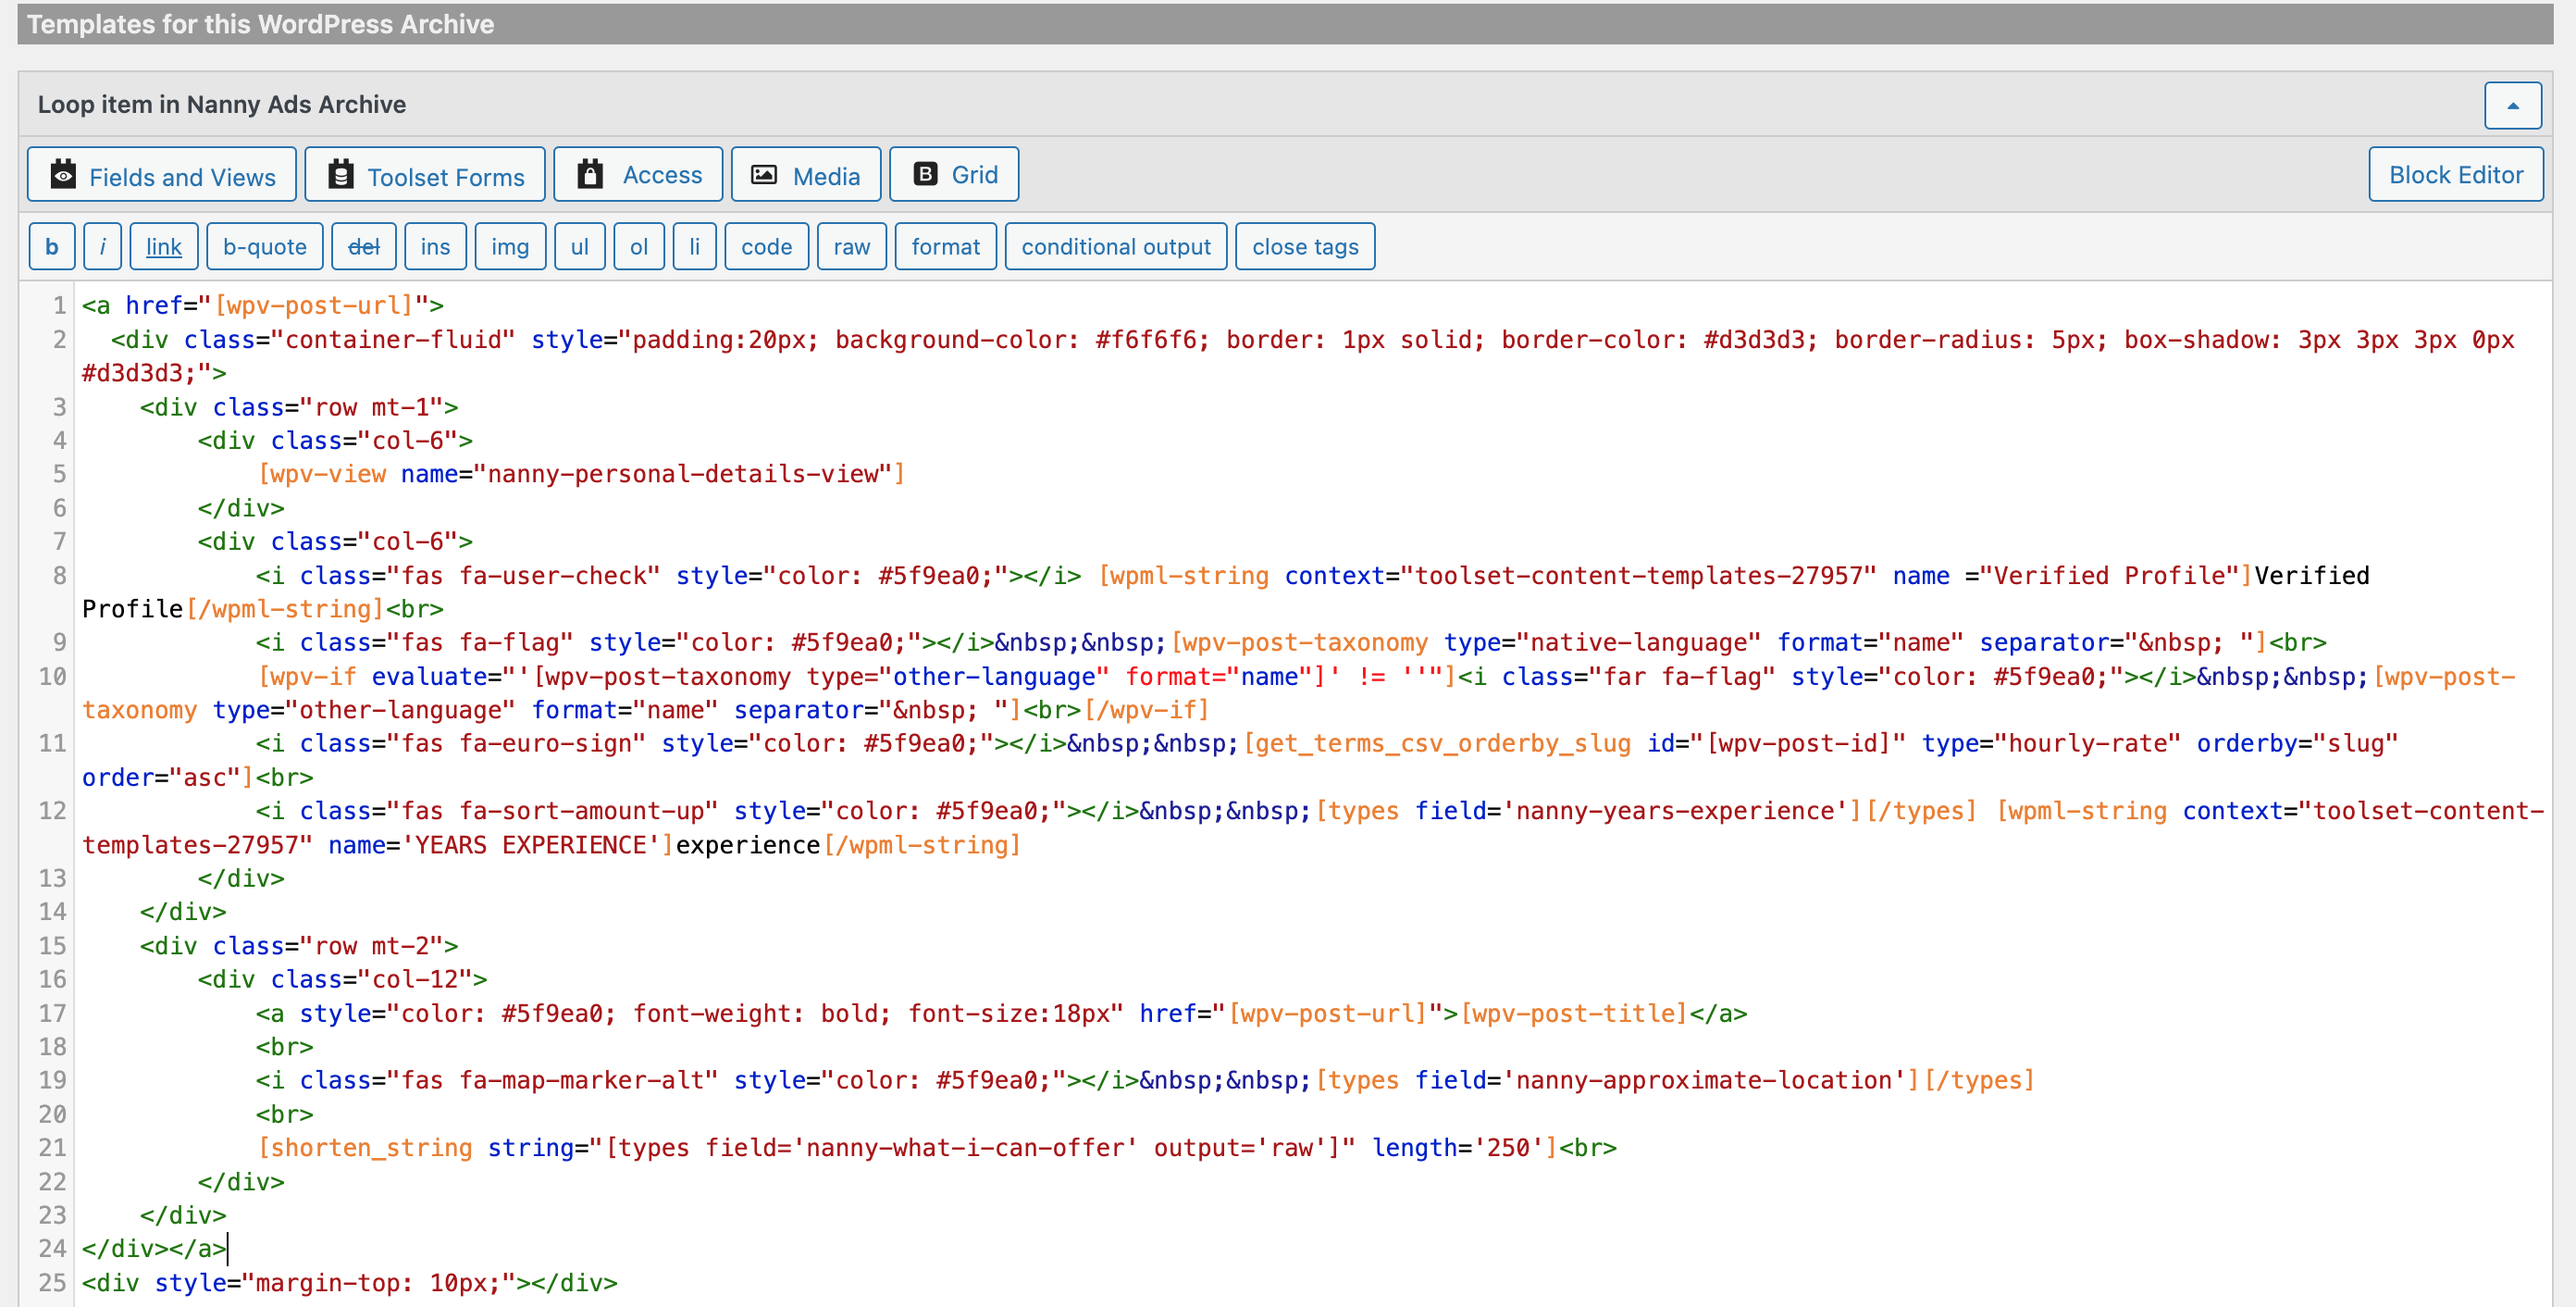The width and height of the screenshot is (2576, 1307).
Task: Click the [wpv-post-title] shortcode
Action: (1575, 1013)
